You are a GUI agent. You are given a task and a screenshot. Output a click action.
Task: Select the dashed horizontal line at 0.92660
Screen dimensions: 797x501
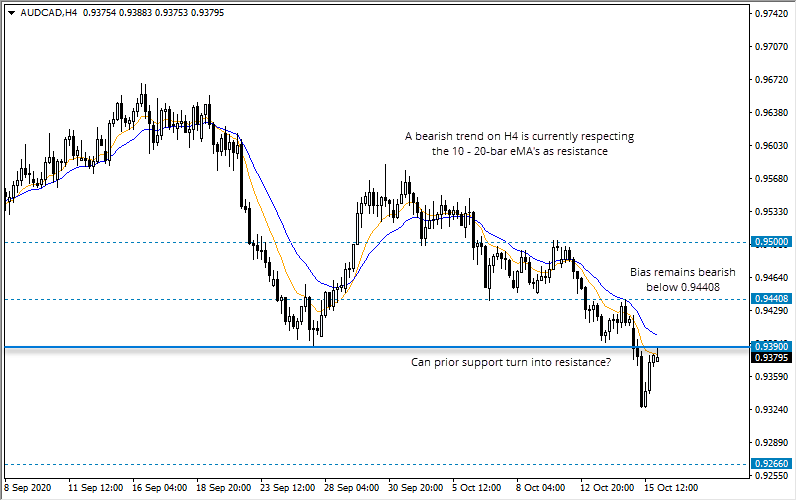[300, 464]
